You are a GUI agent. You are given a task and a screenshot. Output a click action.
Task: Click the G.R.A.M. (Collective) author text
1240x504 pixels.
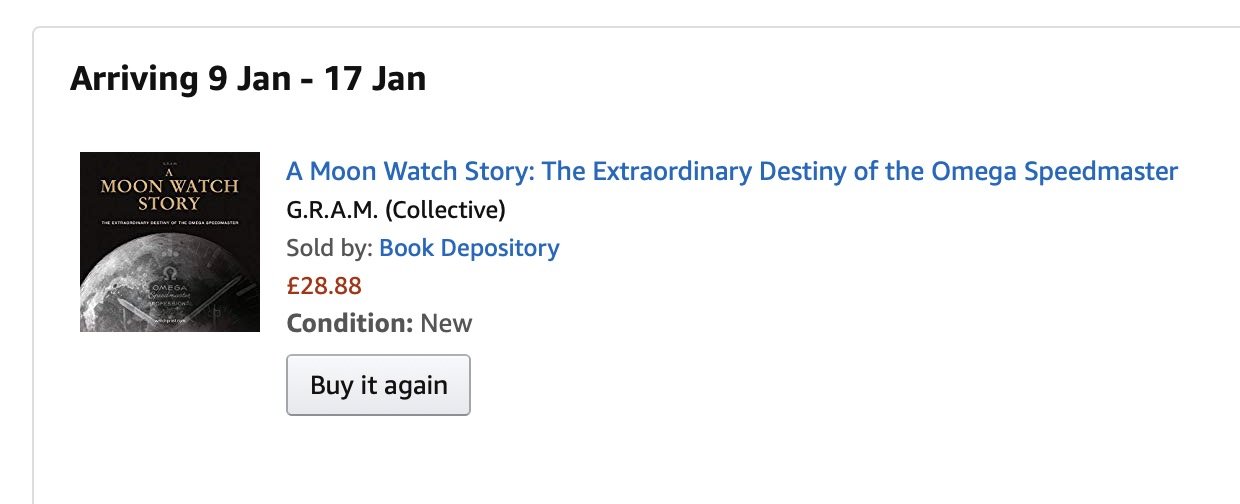pyautogui.click(x=396, y=210)
